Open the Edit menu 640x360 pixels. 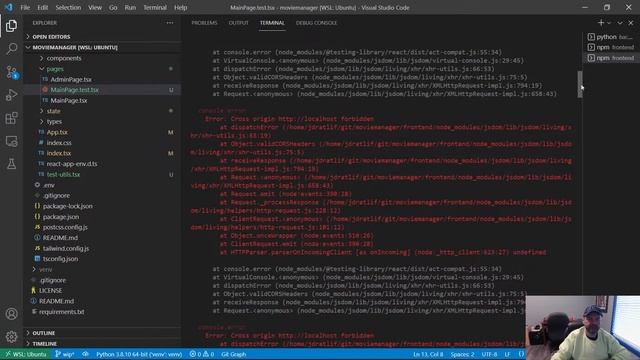(42, 7)
